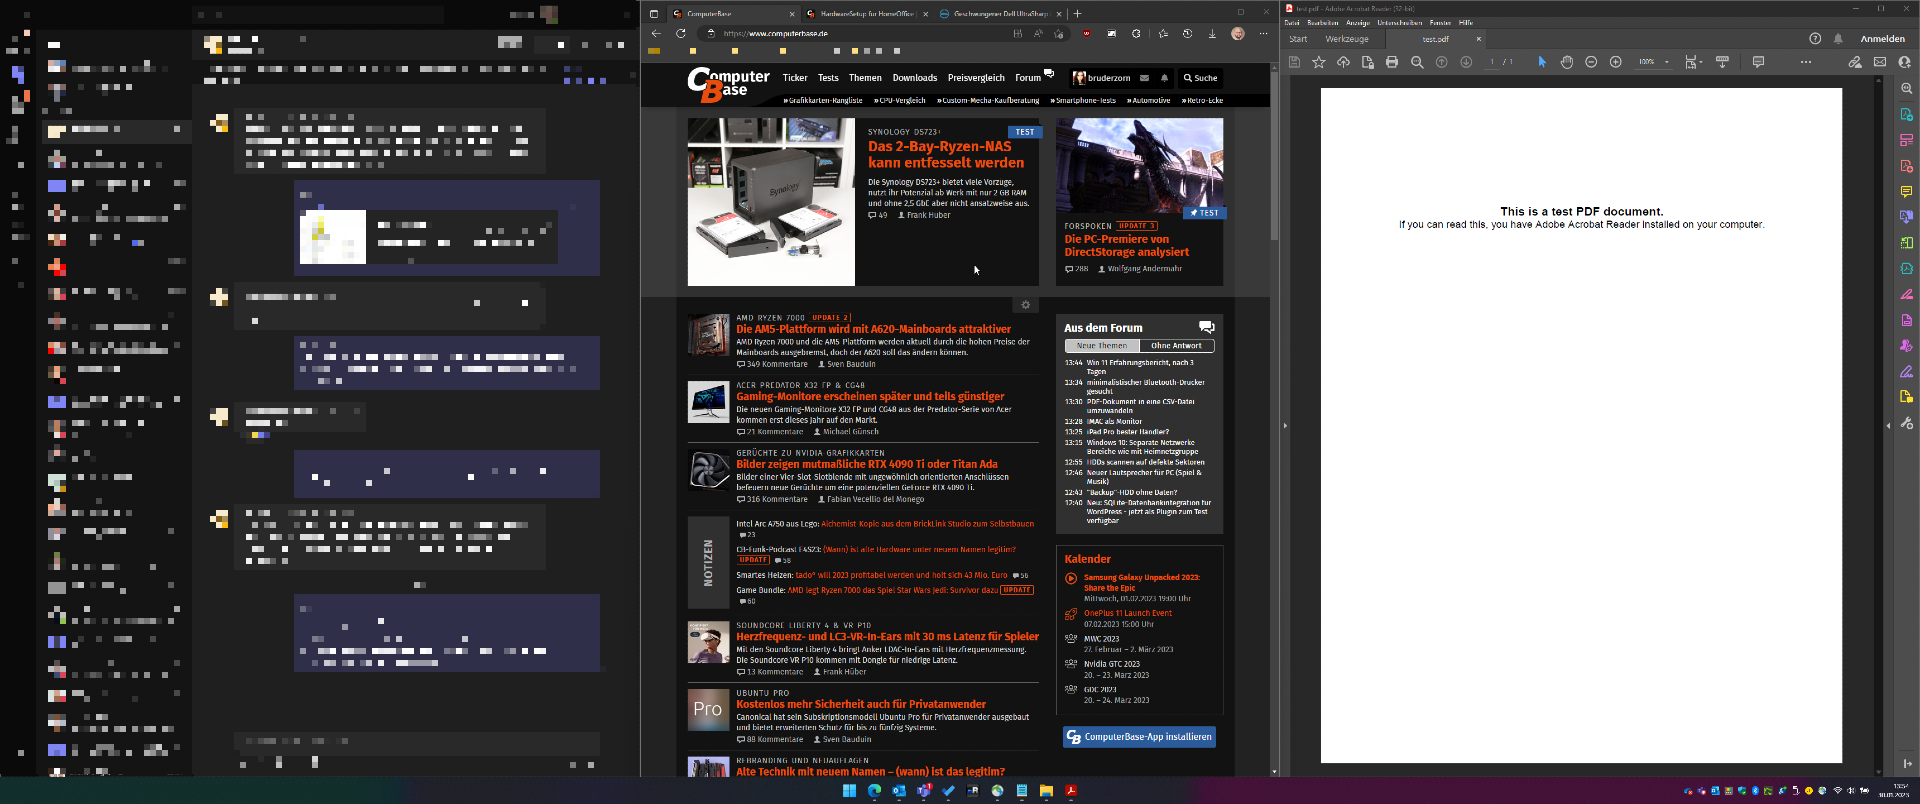Expand the Acrobat left navigation pane arrow
Viewport: 1920px width, 804px height.
(x=1285, y=425)
